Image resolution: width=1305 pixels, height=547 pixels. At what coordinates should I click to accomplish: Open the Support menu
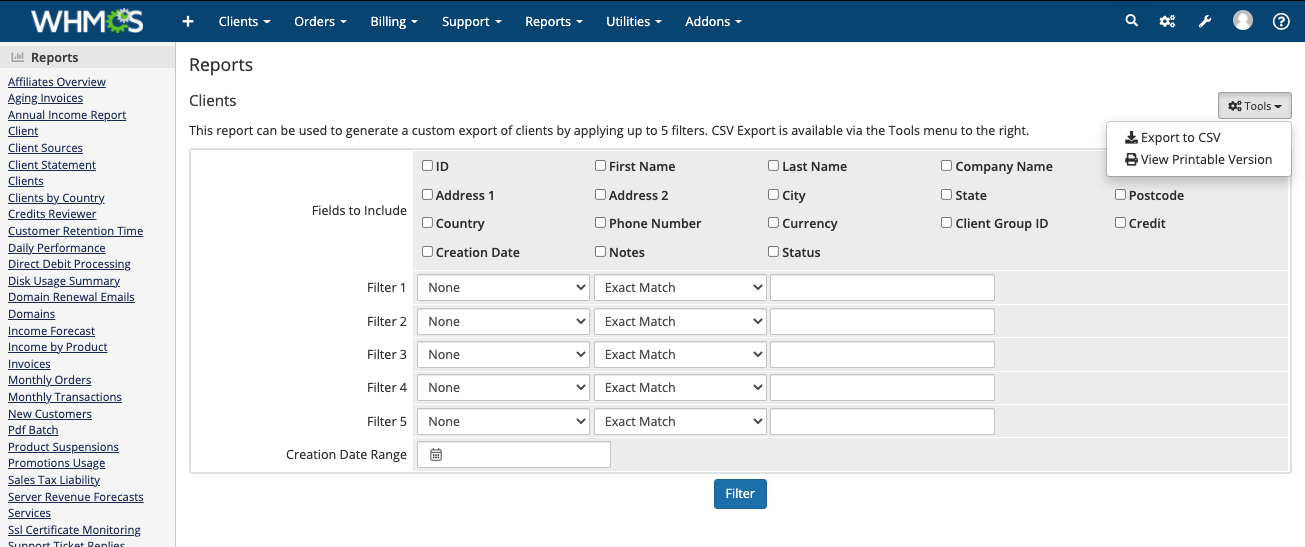tap(472, 21)
